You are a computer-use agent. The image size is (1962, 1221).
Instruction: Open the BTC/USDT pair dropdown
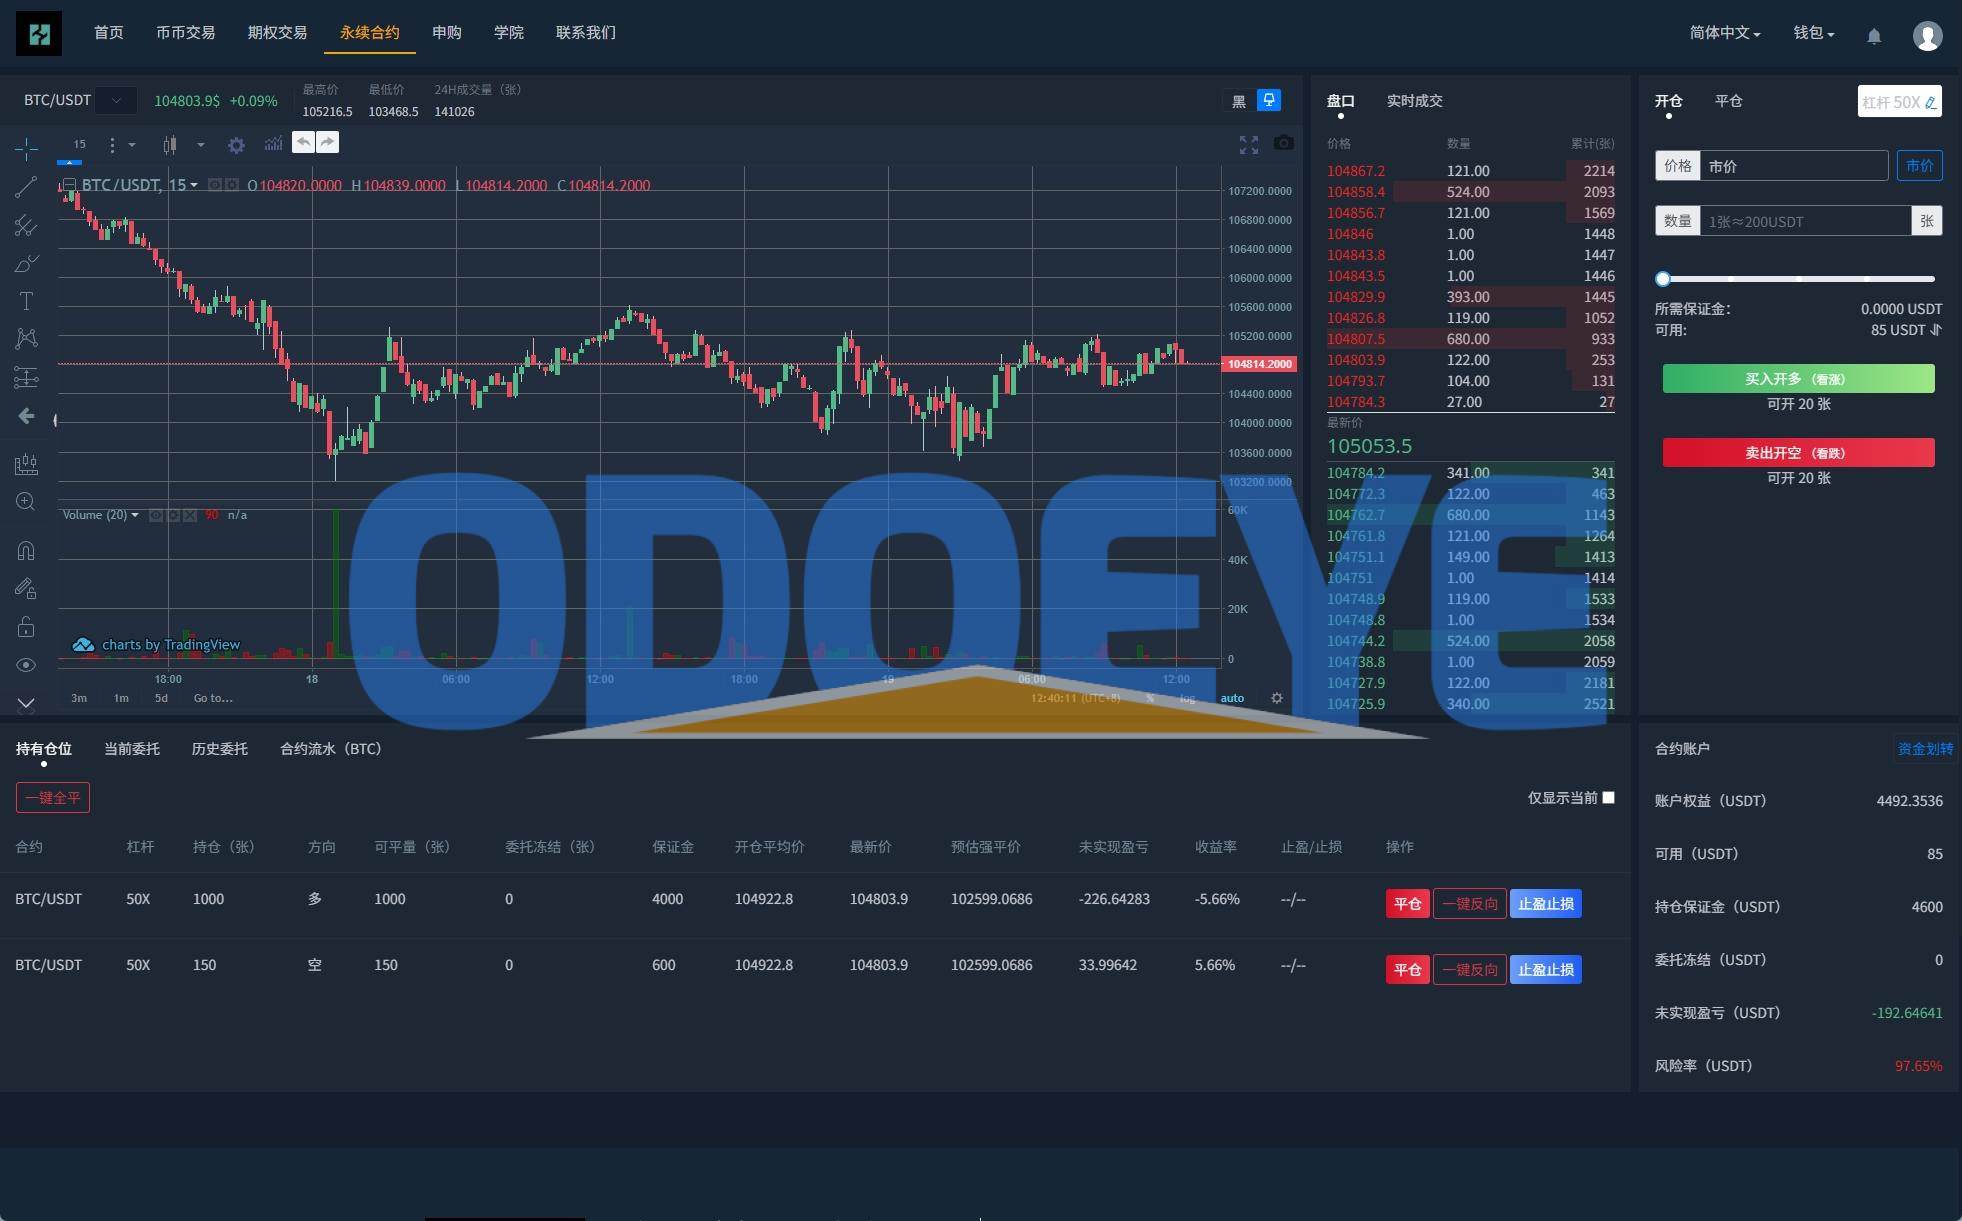pyautogui.click(x=117, y=100)
